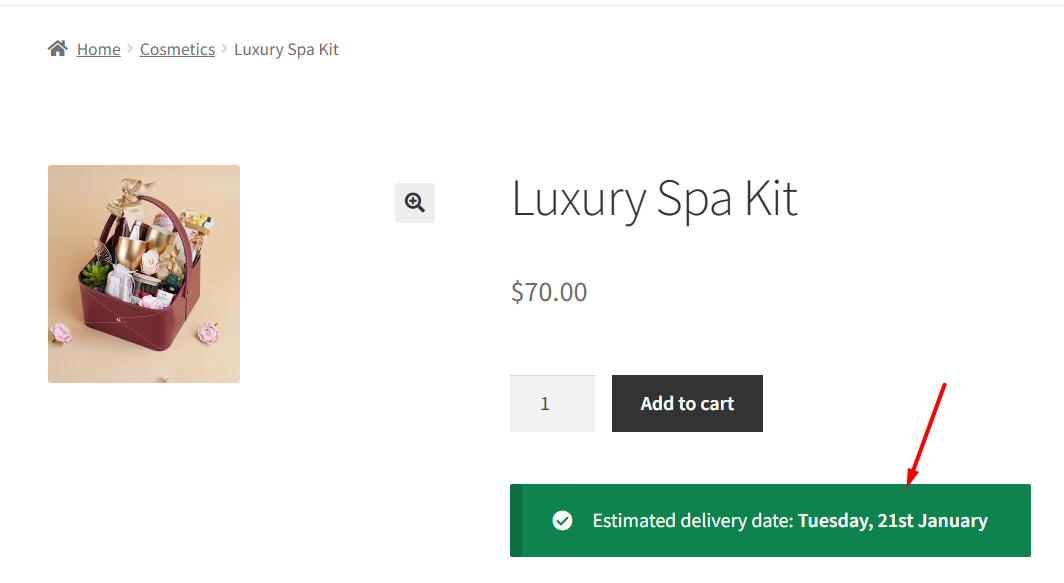Open the spa kit basket product photo
Image resolution: width=1064 pixels, height=583 pixels.
pyautogui.click(x=144, y=273)
